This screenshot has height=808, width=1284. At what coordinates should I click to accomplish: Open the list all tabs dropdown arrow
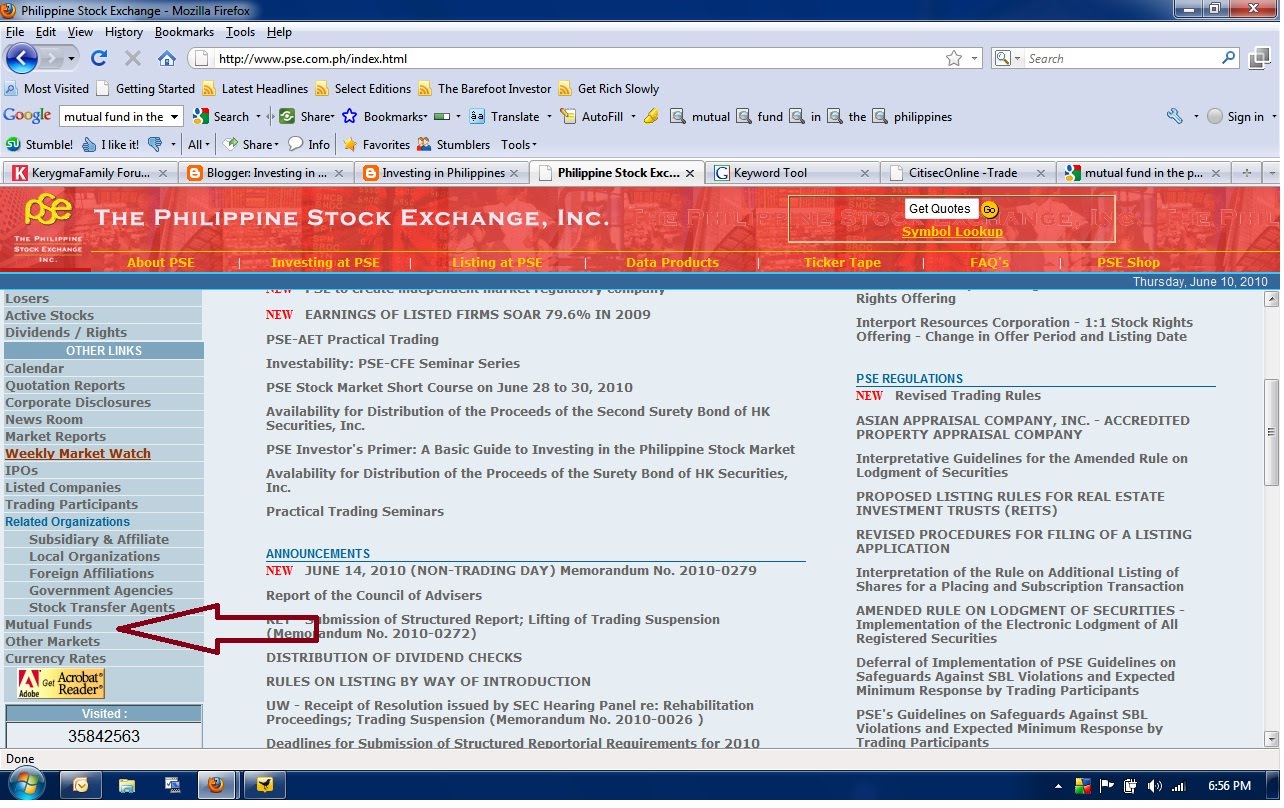[1271, 173]
